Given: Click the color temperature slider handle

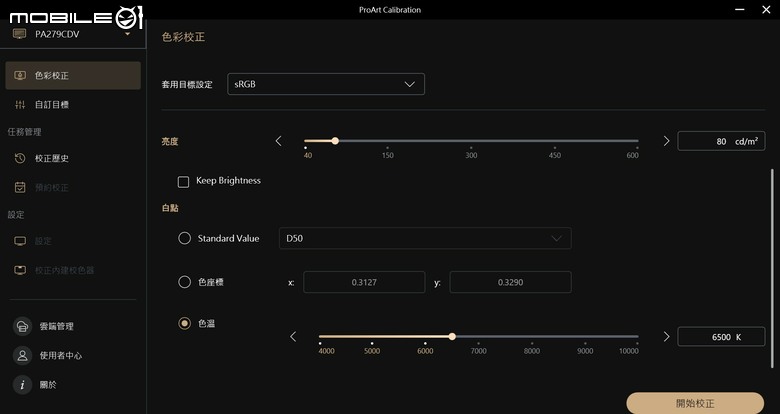Looking at the screenshot, I should coord(452,336).
